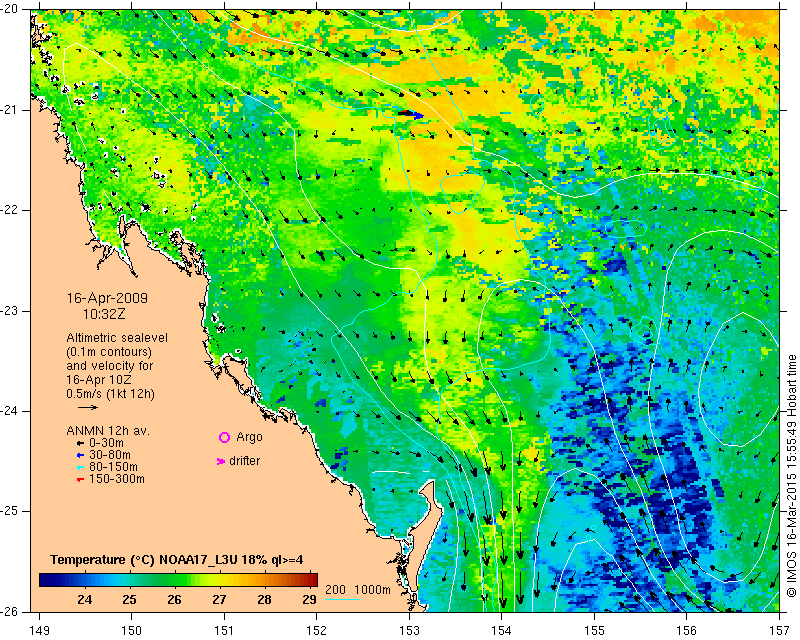Select the date text 16-Apr-2009

(107, 298)
